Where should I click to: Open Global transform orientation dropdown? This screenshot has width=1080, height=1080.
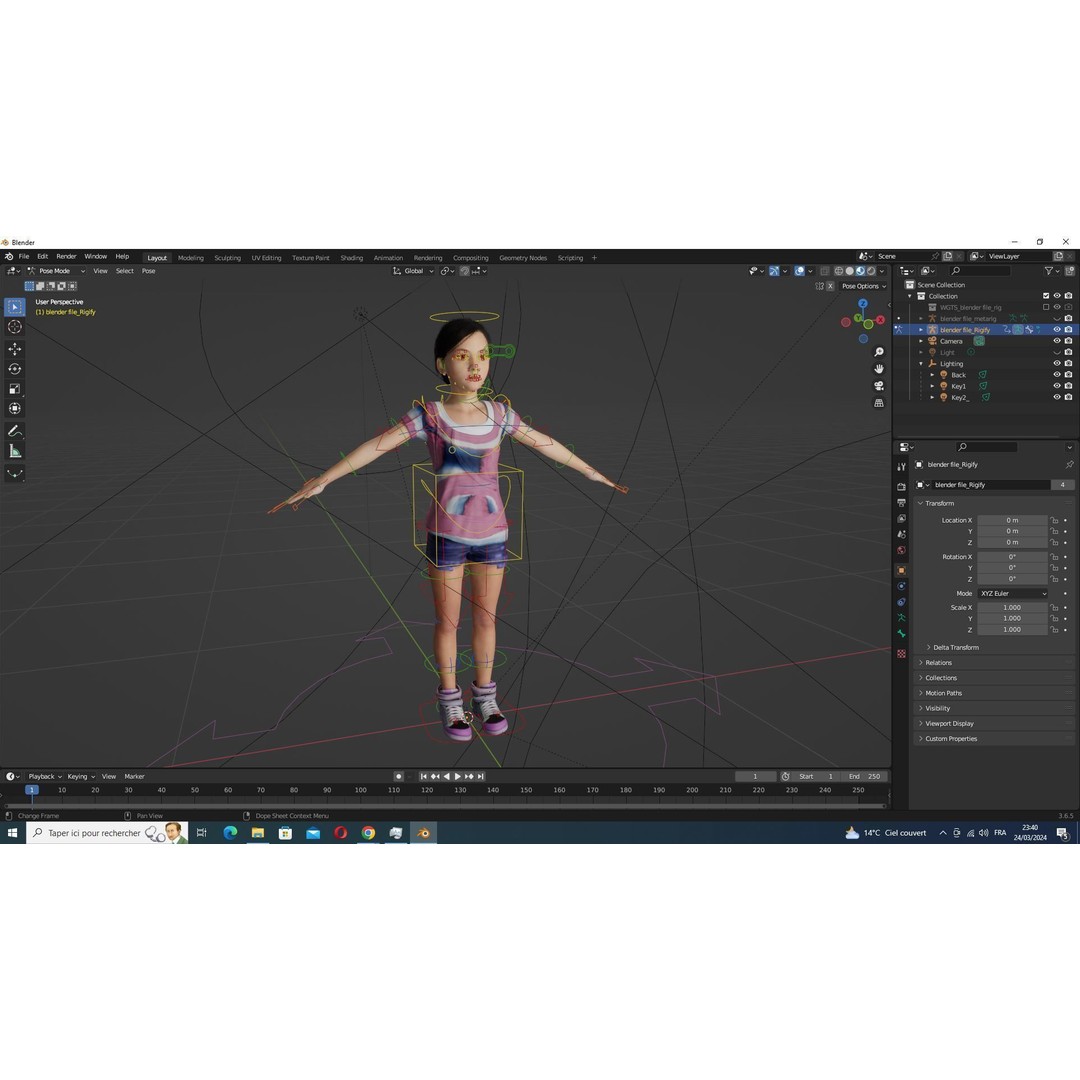pyautogui.click(x=413, y=271)
